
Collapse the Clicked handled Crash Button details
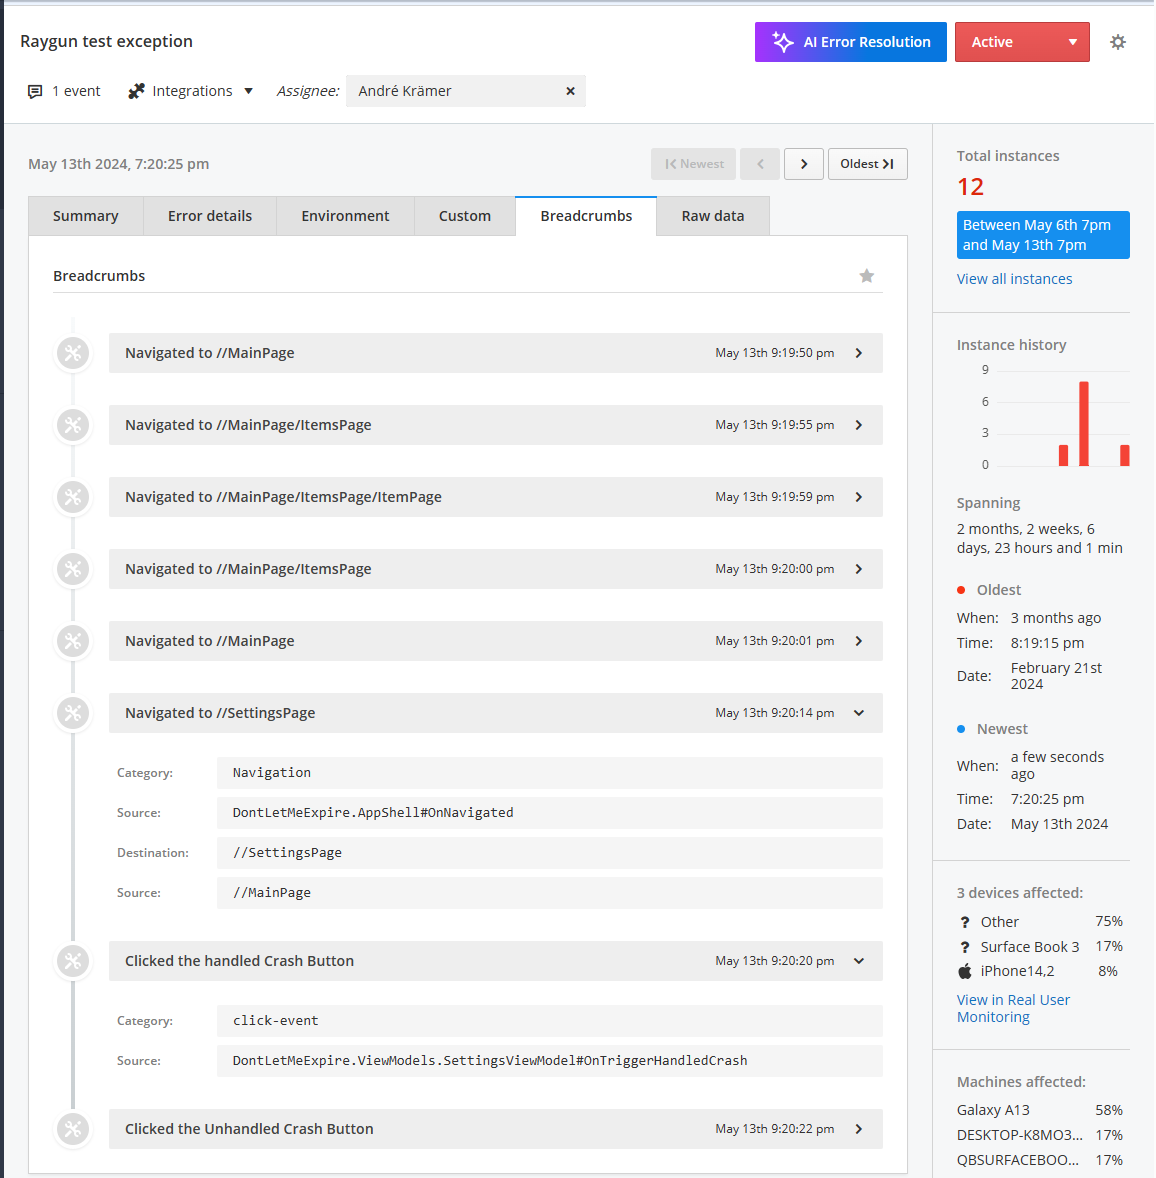pyautogui.click(x=858, y=961)
